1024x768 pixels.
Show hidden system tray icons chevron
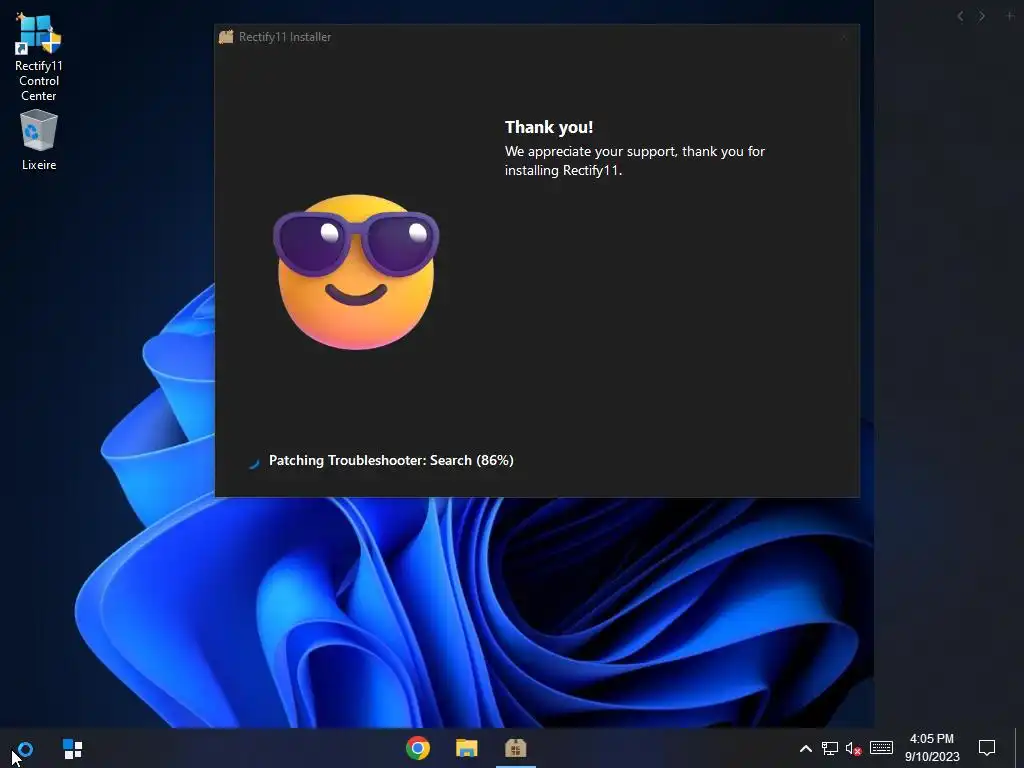[x=806, y=748]
